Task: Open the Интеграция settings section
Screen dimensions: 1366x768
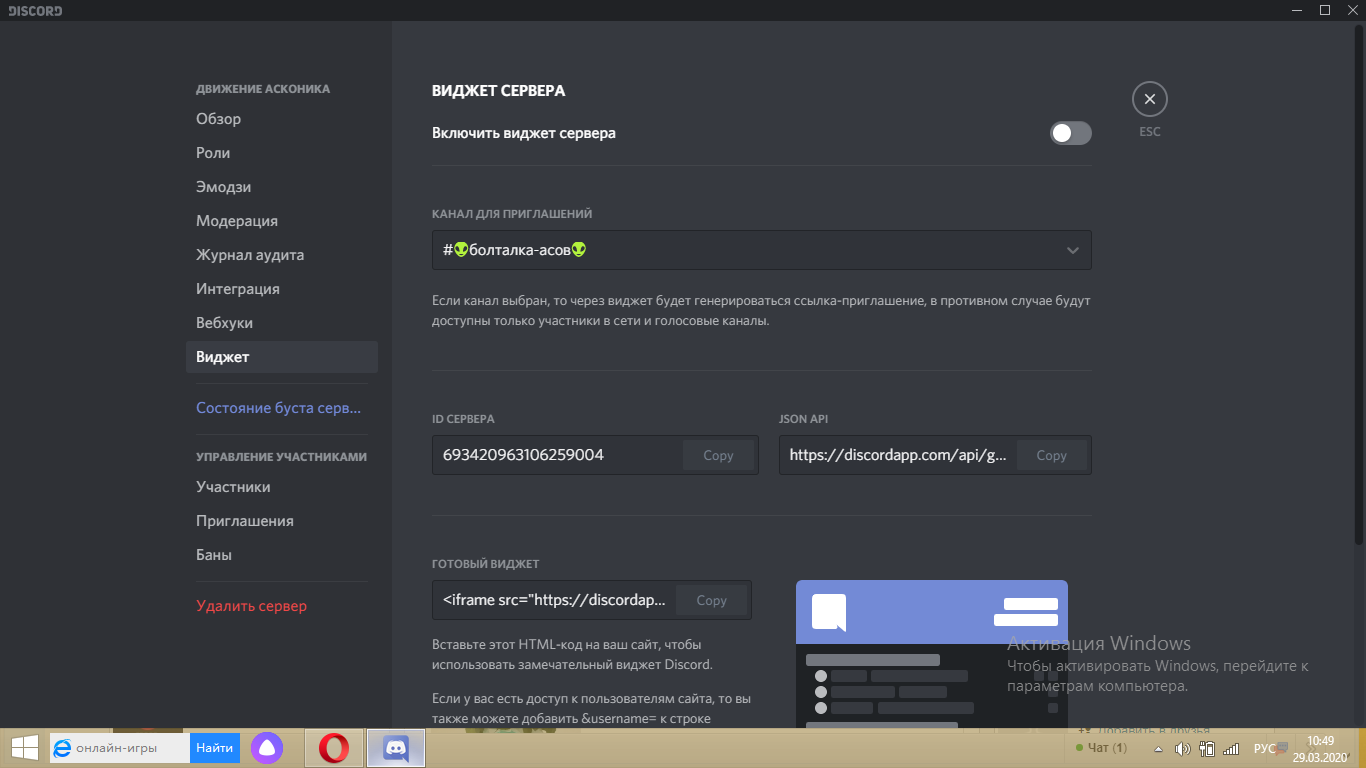Action: 282,289
